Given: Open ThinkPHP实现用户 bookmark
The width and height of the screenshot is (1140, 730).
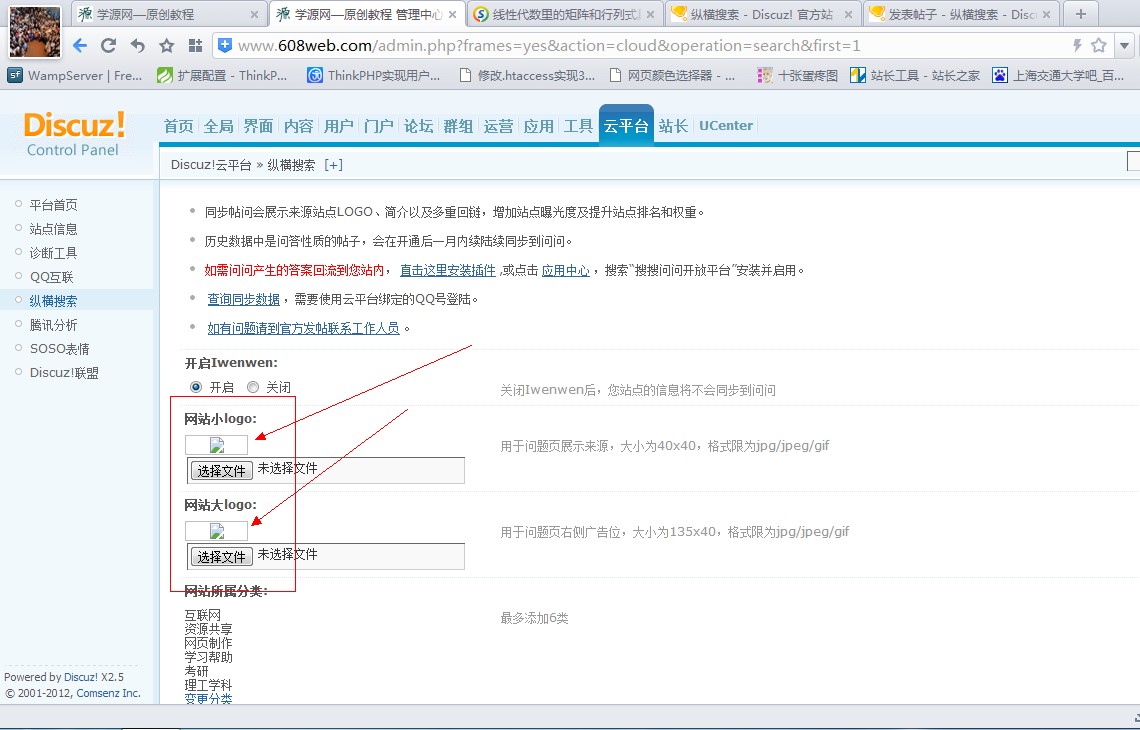Looking at the screenshot, I should [x=374, y=75].
